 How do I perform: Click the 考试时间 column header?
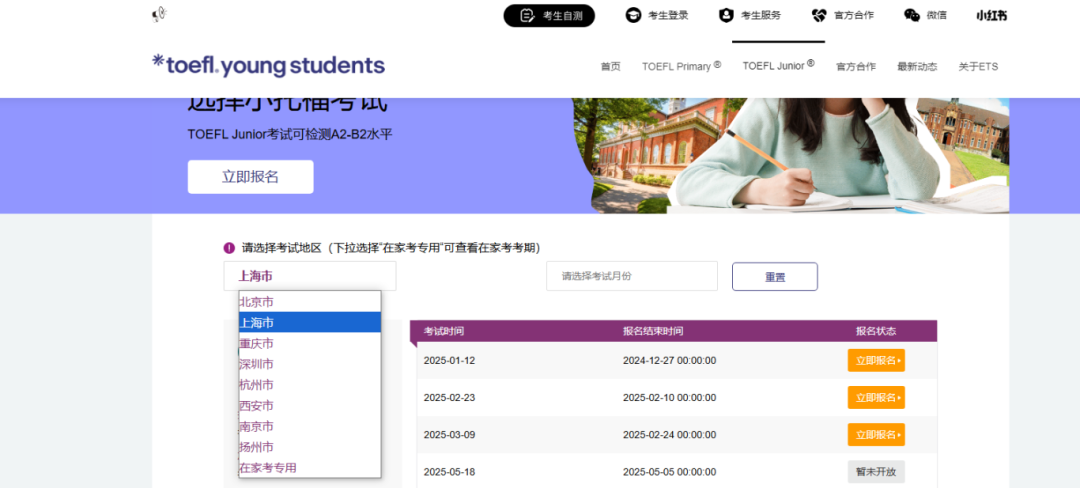point(444,331)
